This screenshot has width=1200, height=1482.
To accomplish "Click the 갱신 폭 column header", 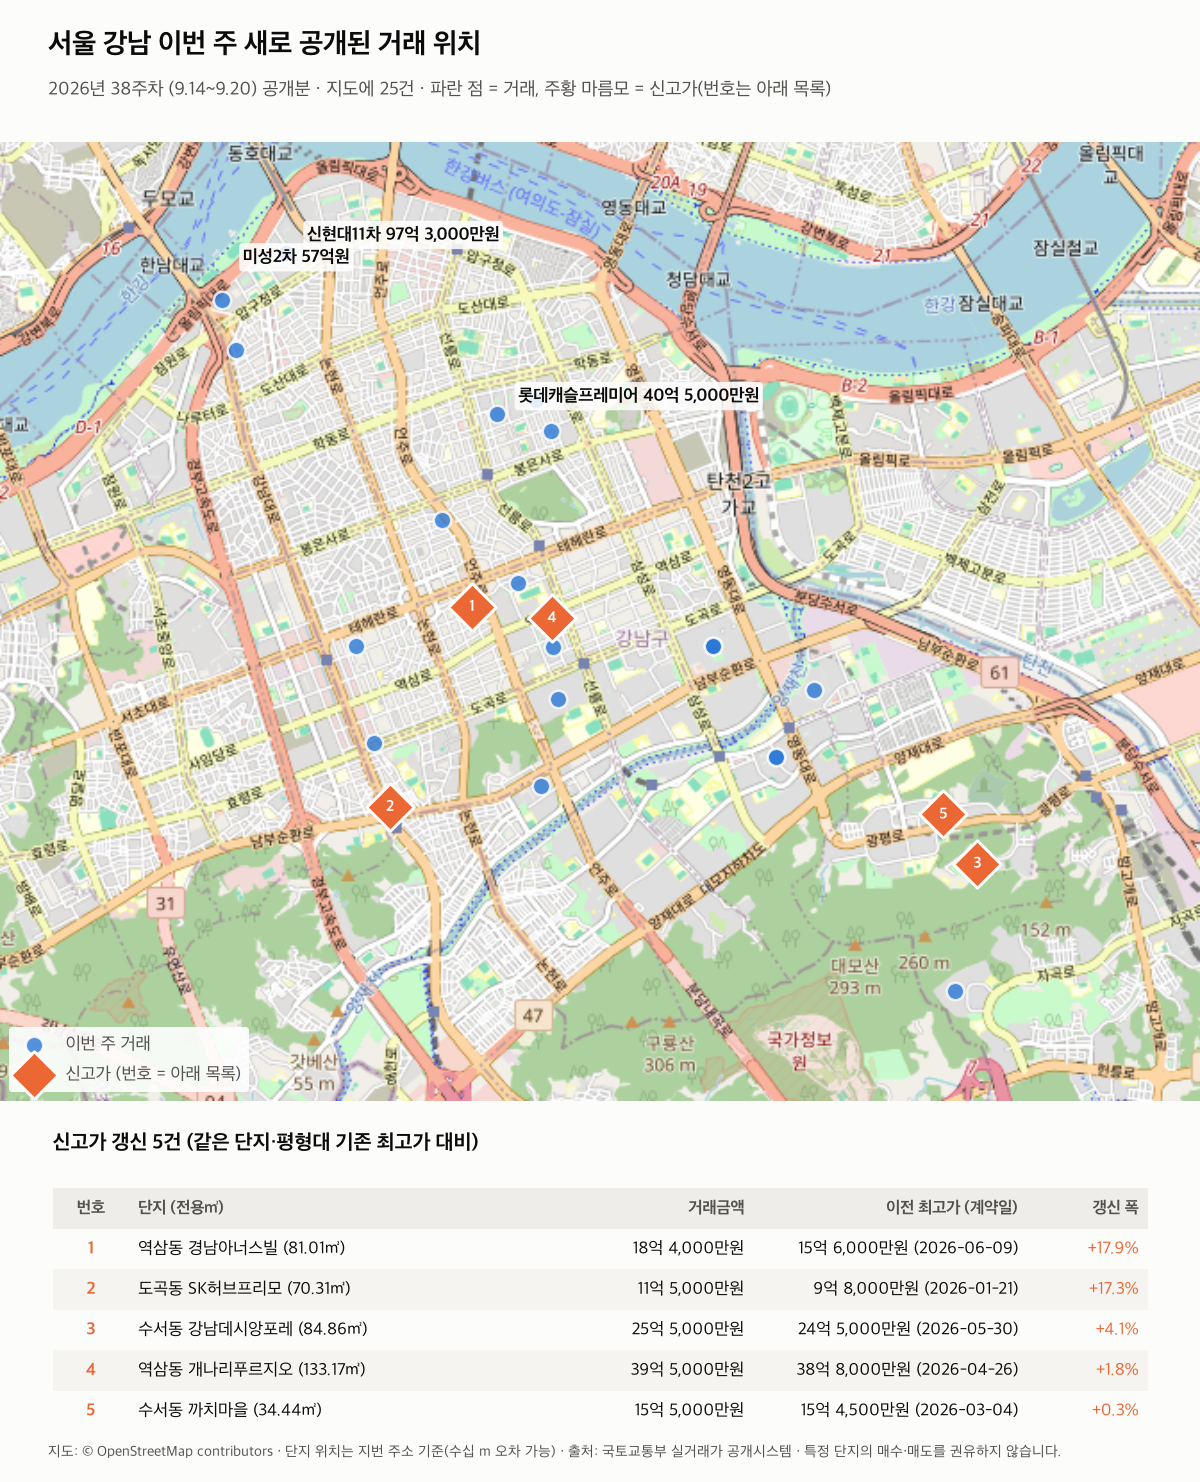I will click(1115, 1207).
